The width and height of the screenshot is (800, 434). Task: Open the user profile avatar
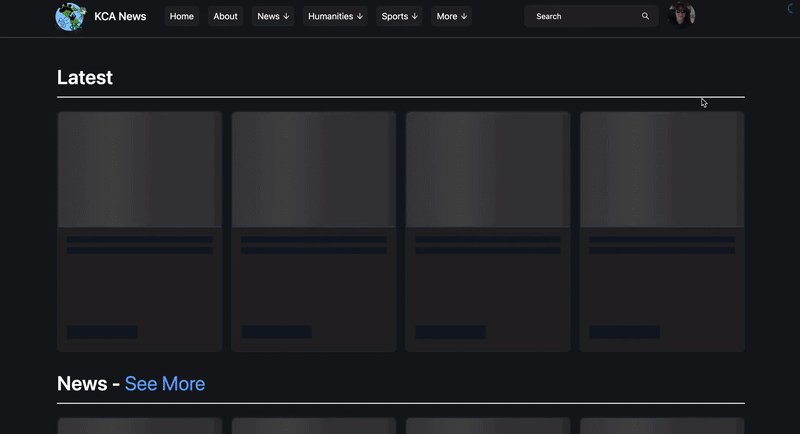point(682,15)
